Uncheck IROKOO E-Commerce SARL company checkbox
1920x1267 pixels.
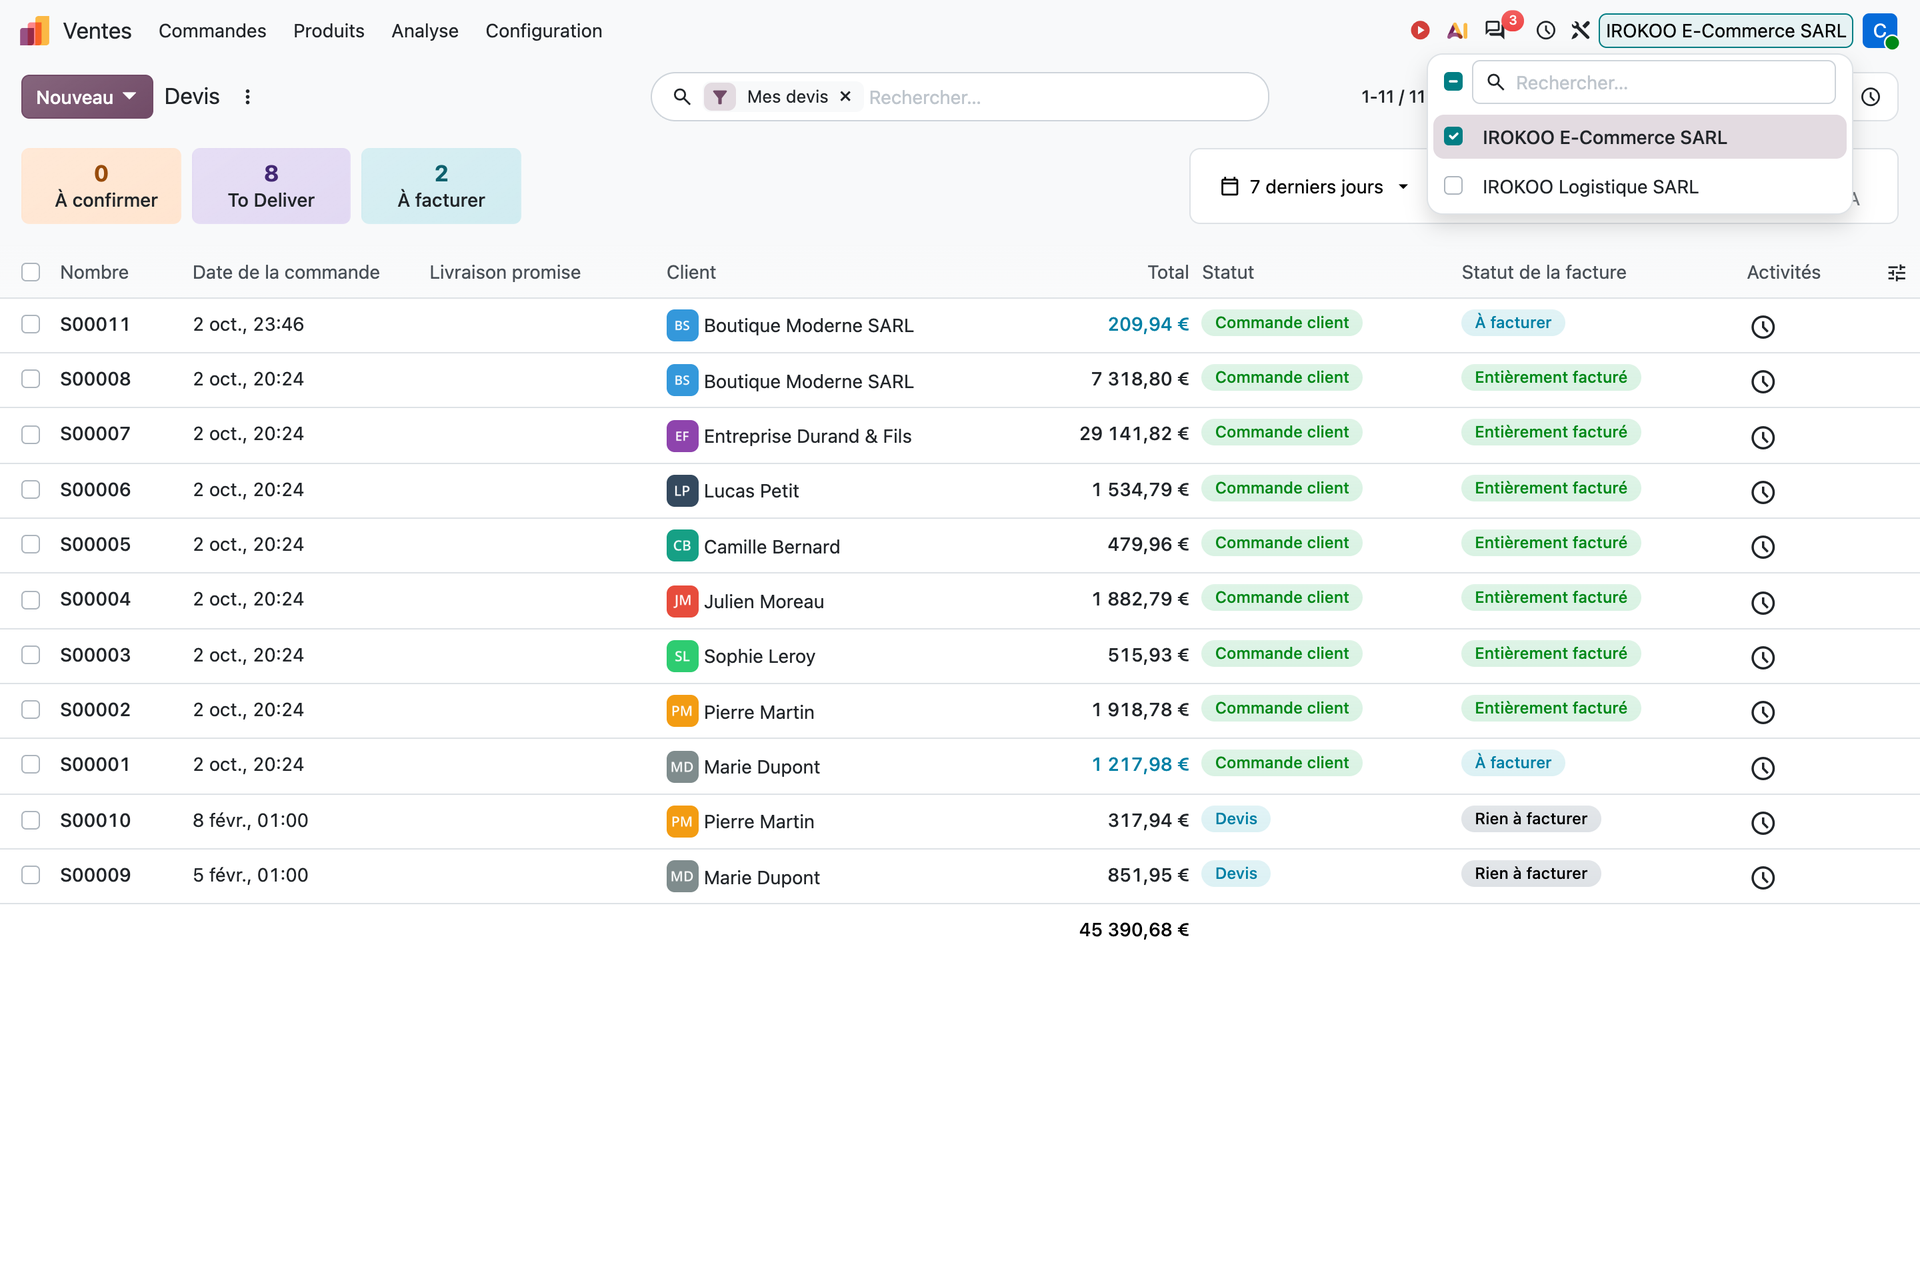click(1454, 136)
